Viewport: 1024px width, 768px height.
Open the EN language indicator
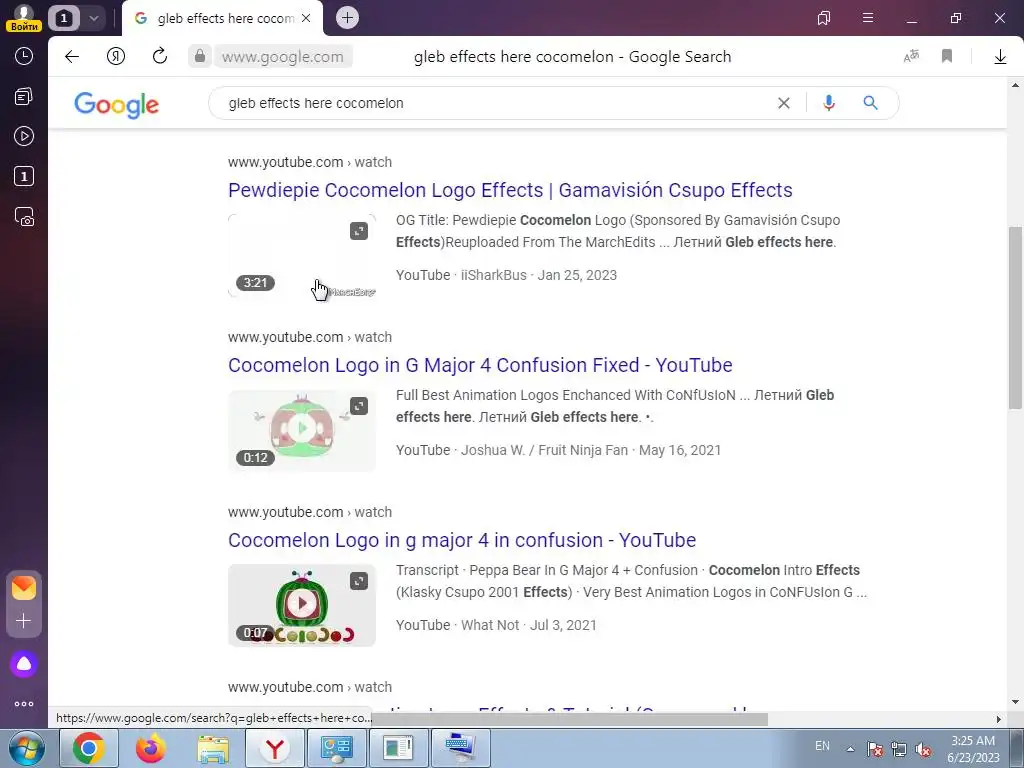(x=822, y=746)
